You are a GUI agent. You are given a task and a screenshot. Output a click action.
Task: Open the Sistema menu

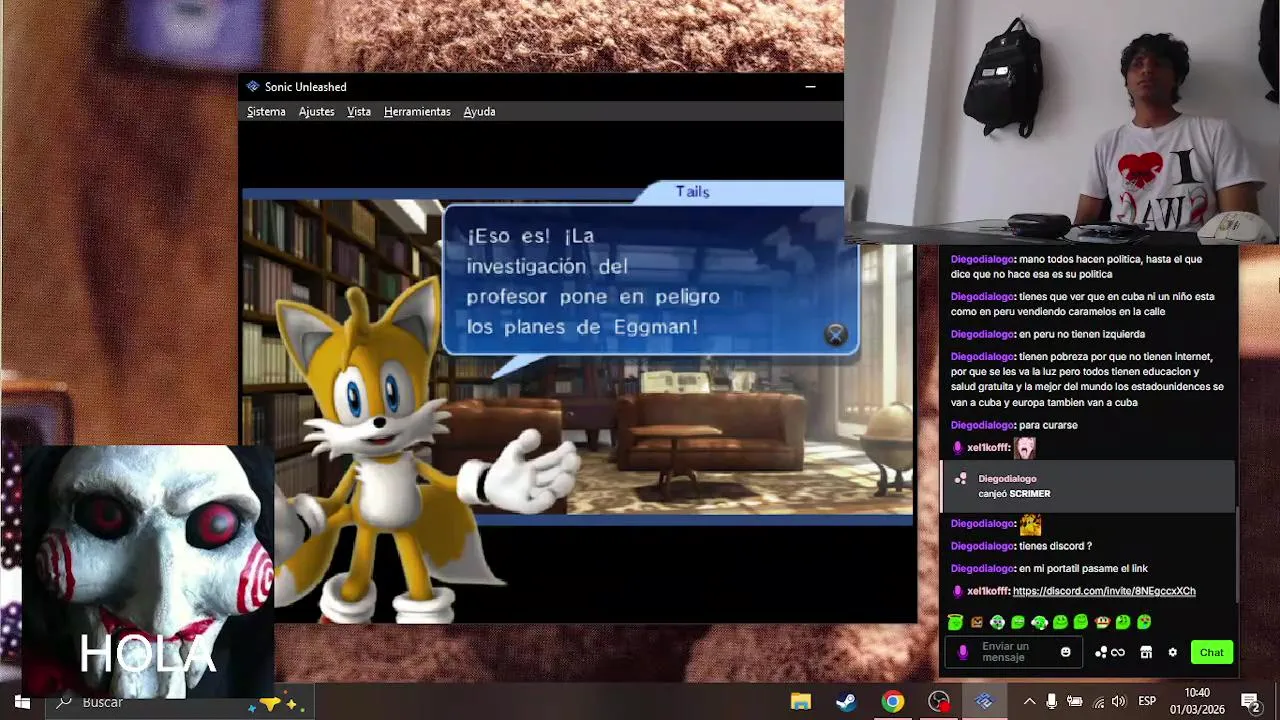[266, 112]
